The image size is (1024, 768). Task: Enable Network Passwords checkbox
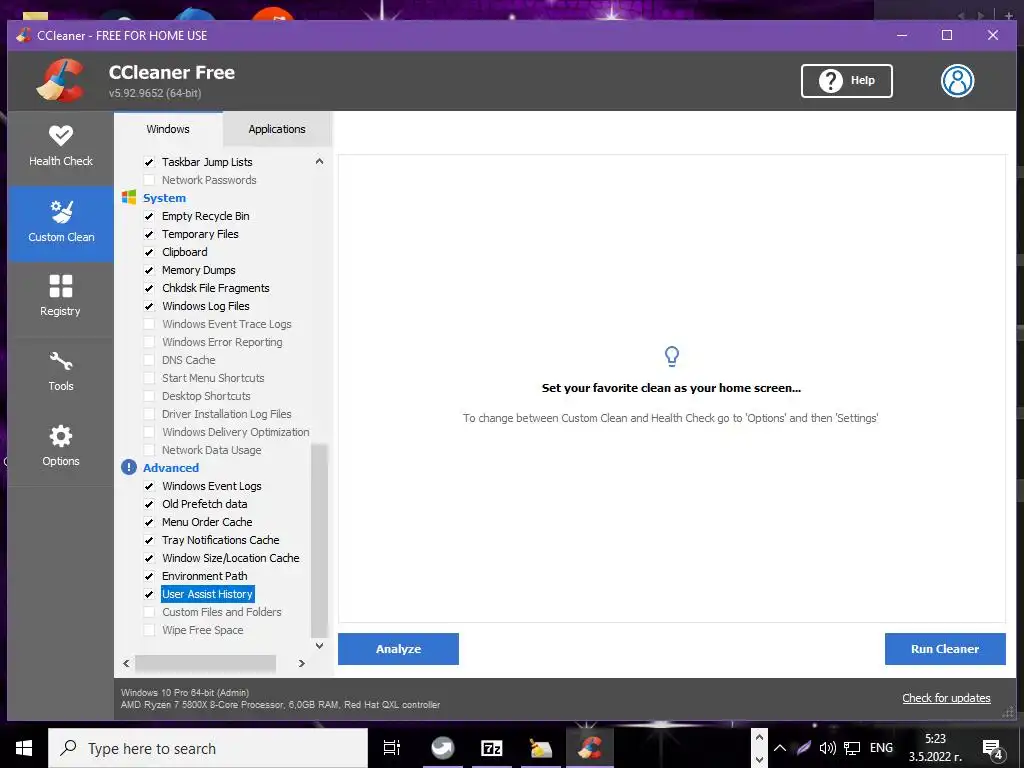click(x=149, y=180)
